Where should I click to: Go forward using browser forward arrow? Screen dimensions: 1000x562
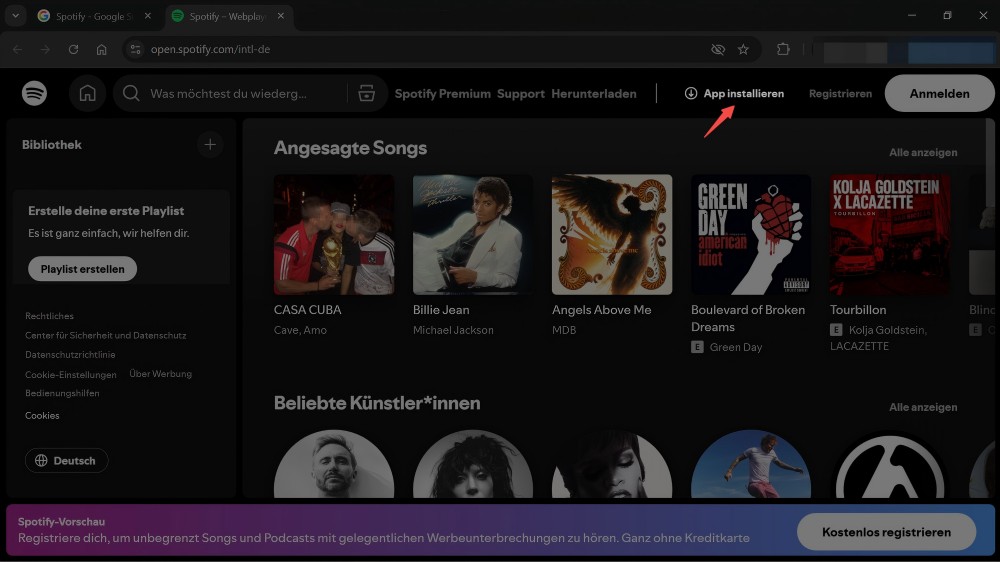45,49
